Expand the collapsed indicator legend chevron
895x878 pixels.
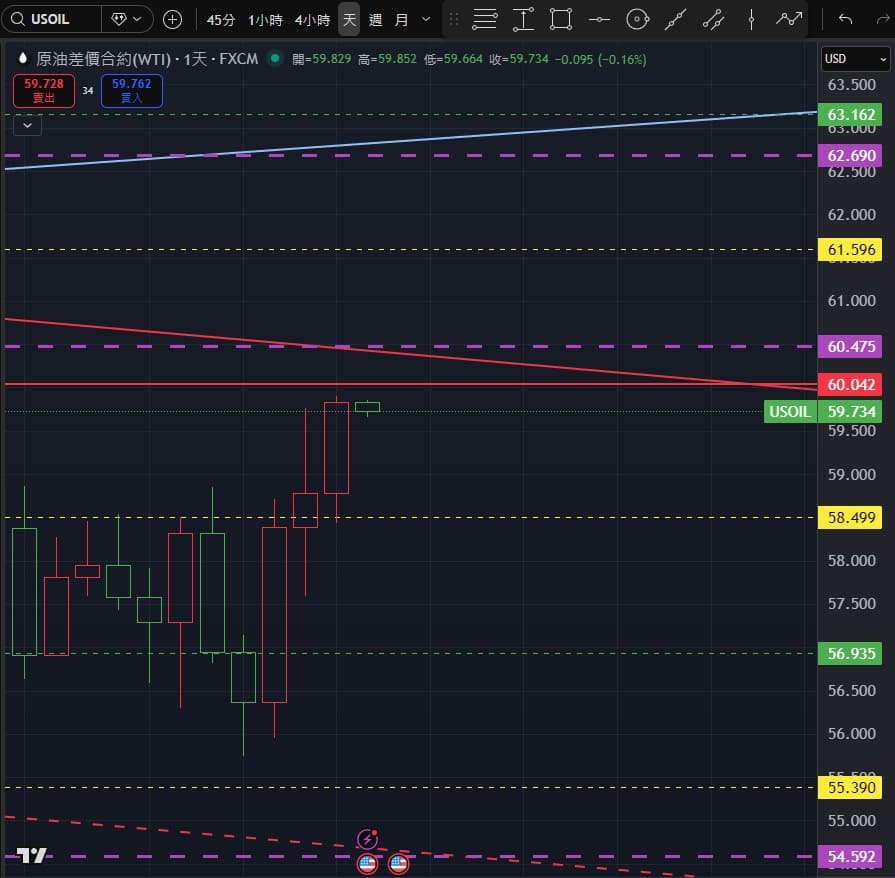27,125
